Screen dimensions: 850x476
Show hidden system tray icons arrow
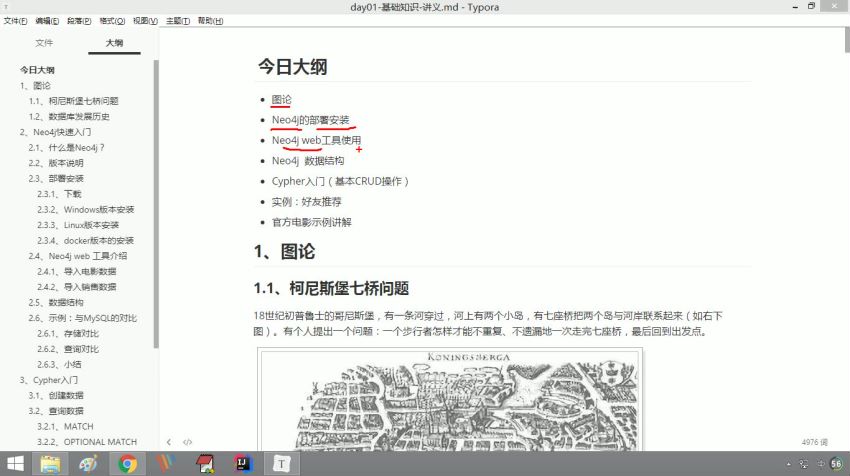coord(788,465)
